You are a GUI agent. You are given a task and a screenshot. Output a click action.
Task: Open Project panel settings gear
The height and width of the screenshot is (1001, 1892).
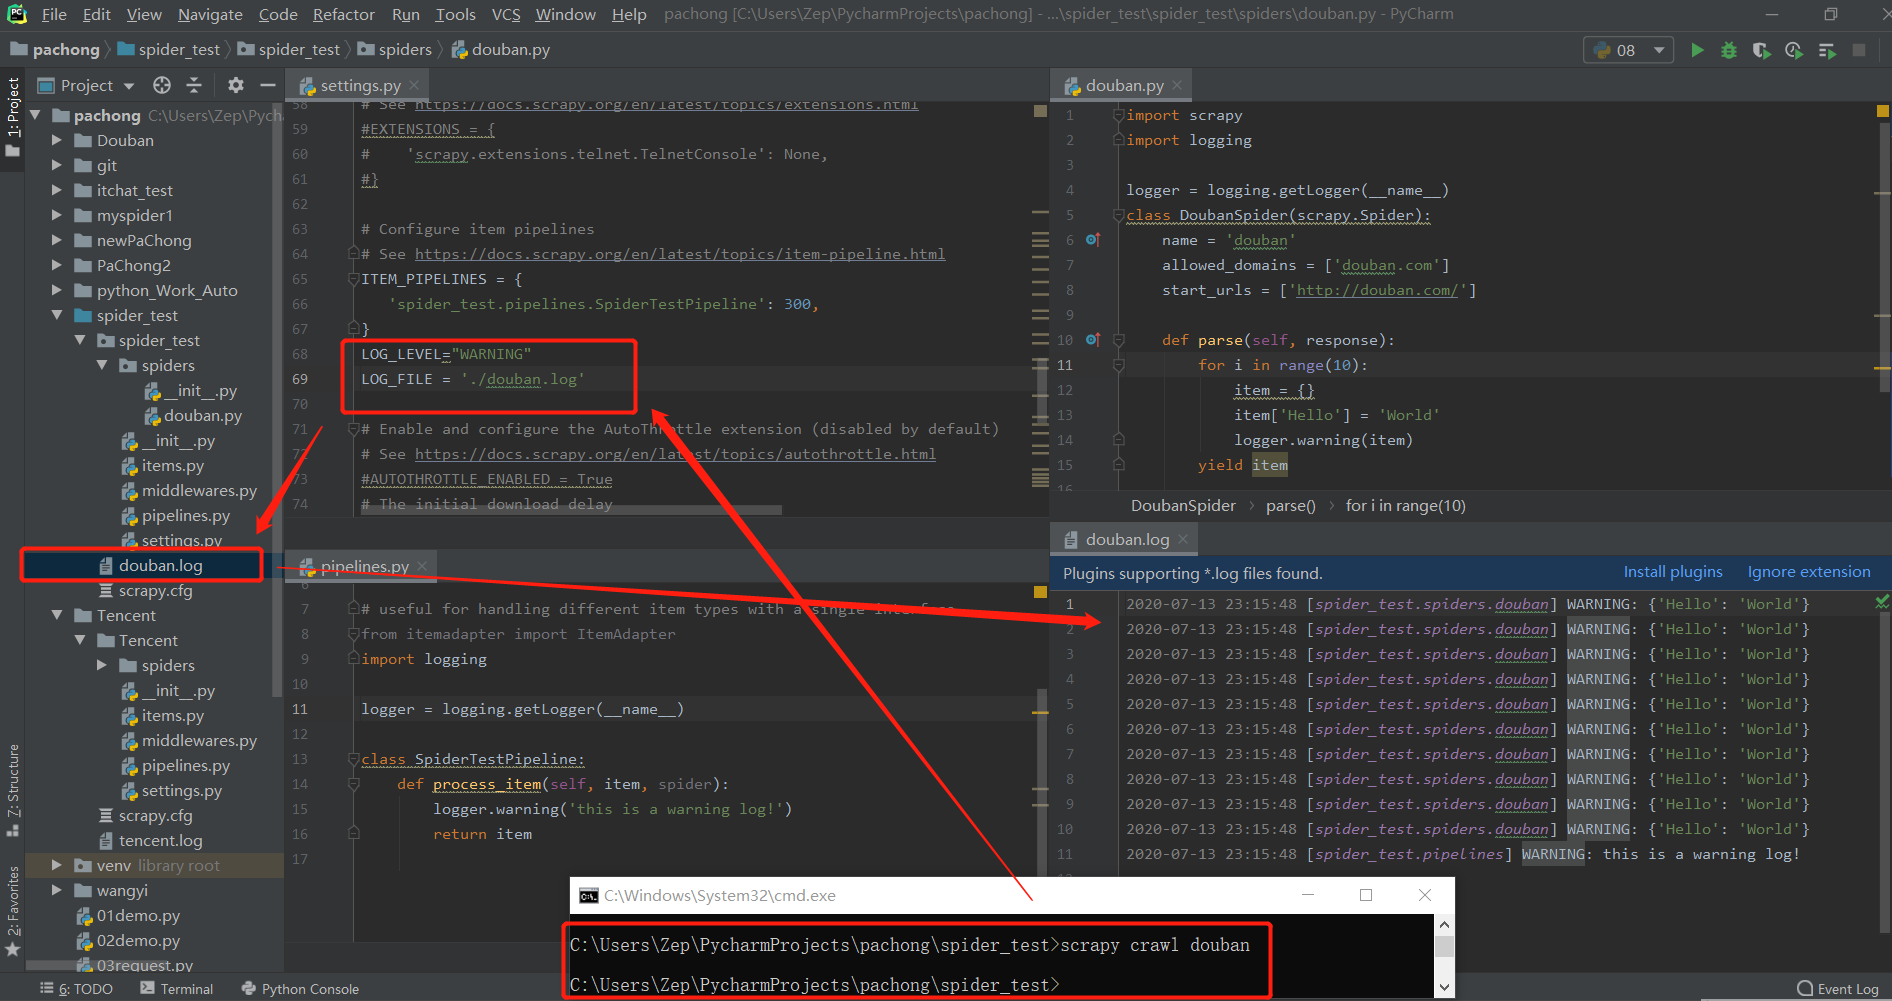236,85
